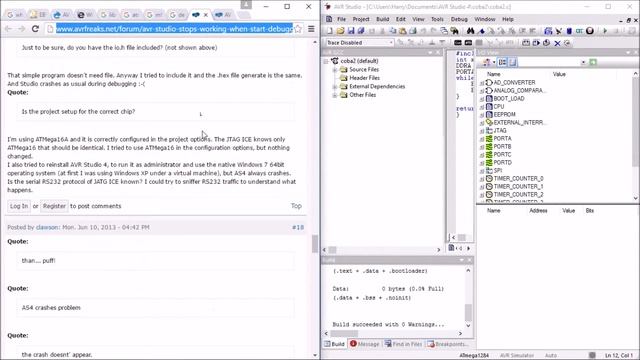Expand PORTB register group
This screenshot has height=360, width=640.
pyautogui.click(x=482, y=147)
